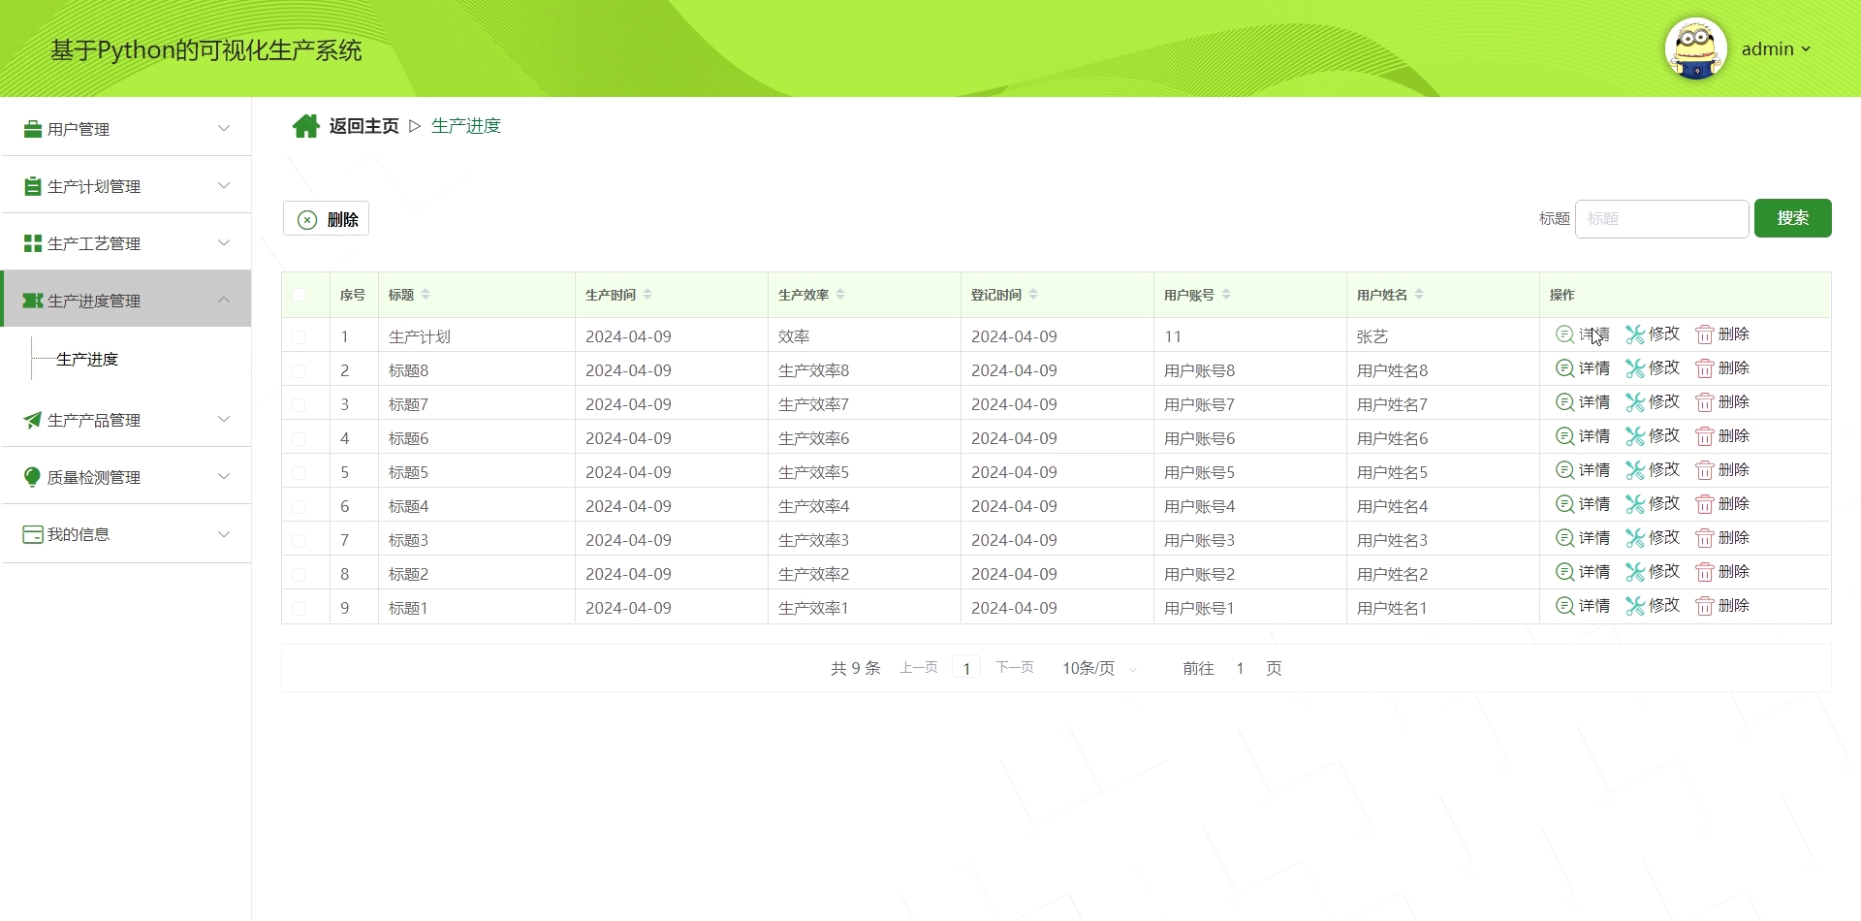Image resolution: width=1861 pixels, height=921 pixels.
Task: Edit row 标题8 using 修改
Action: (x=1652, y=368)
